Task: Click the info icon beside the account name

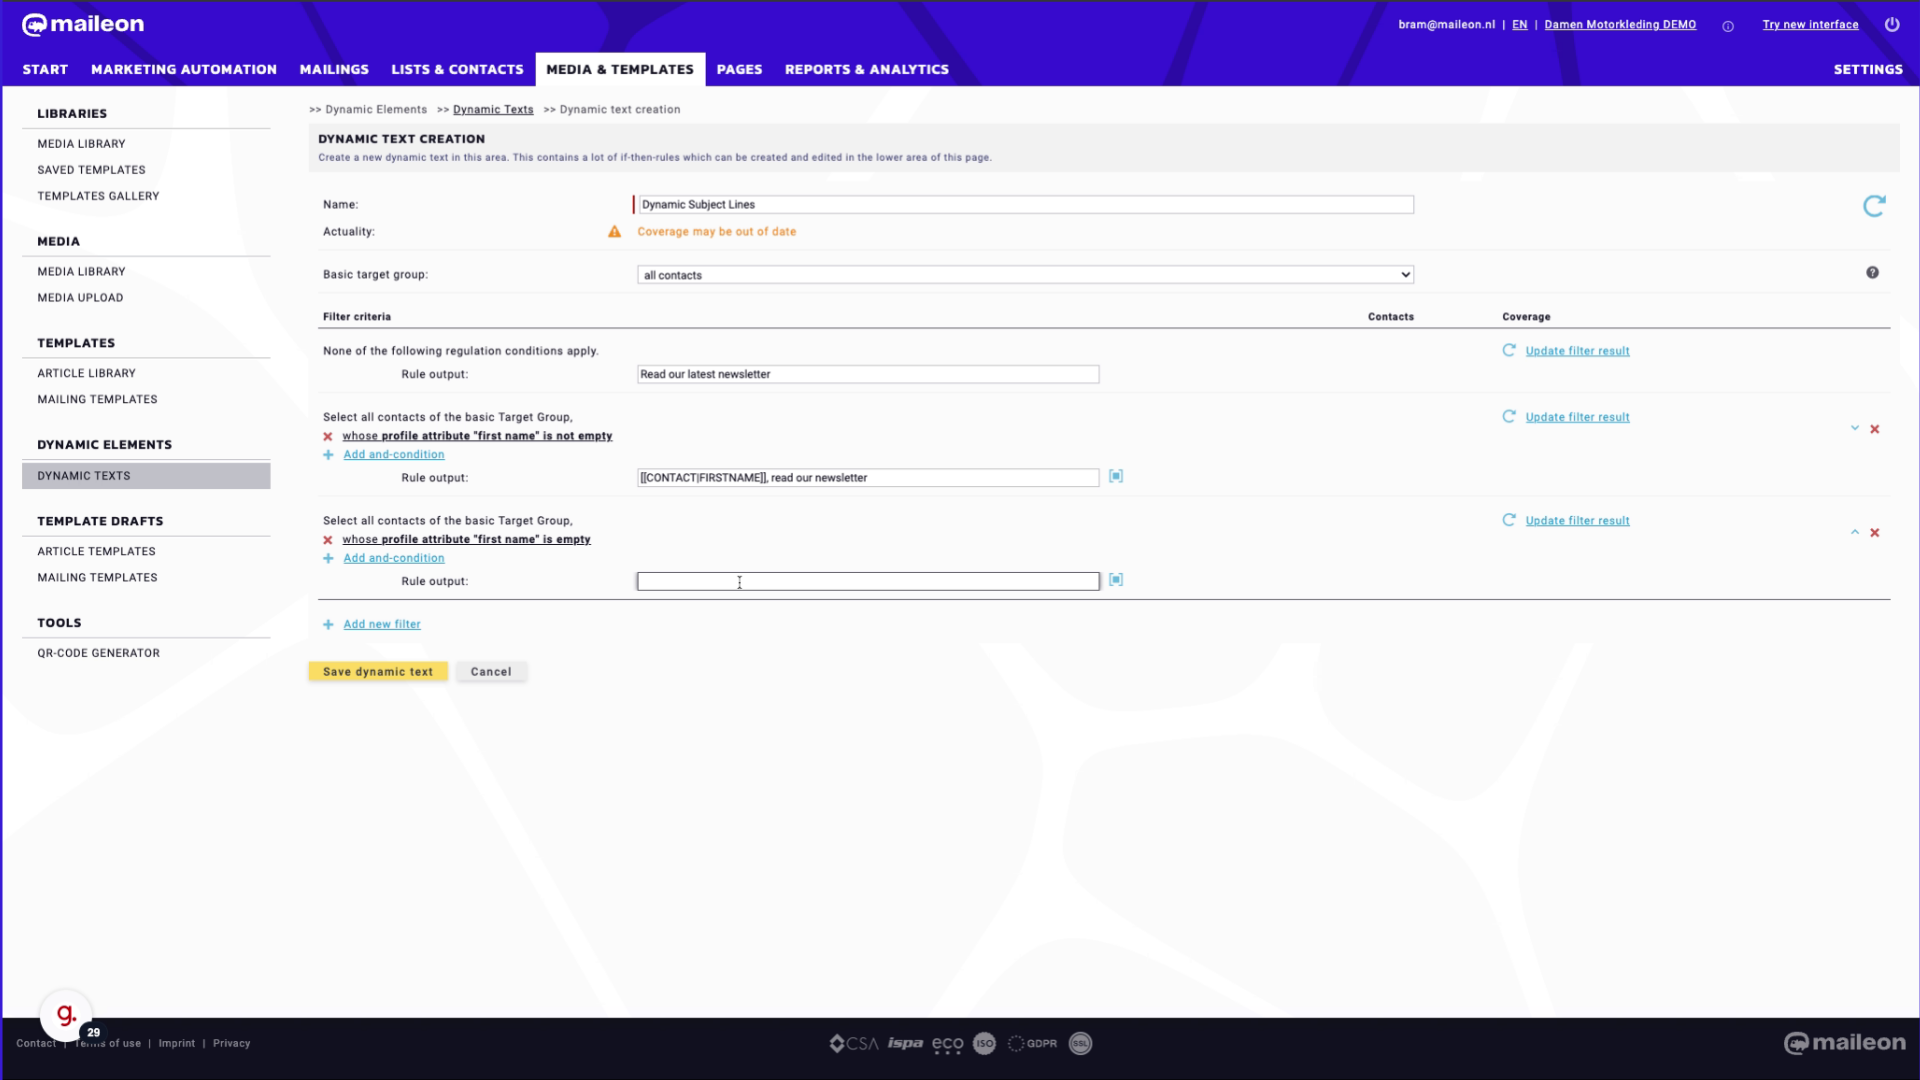Action: 1728,26
